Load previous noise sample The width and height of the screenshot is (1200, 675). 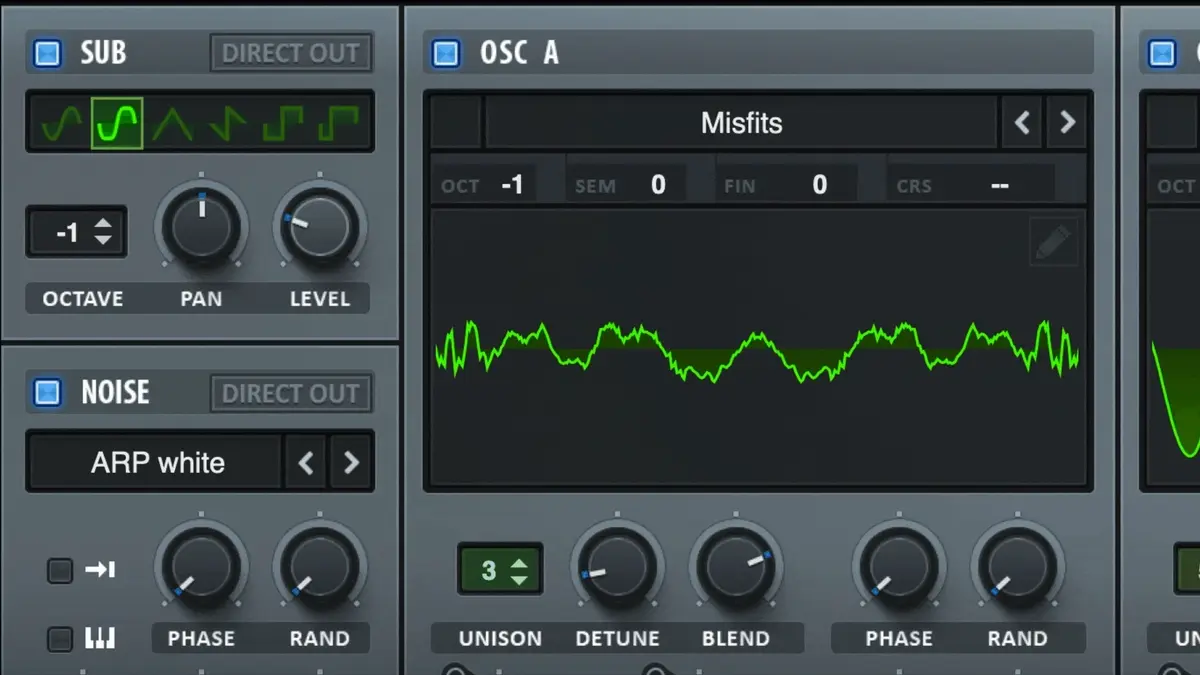[x=306, y=463]
